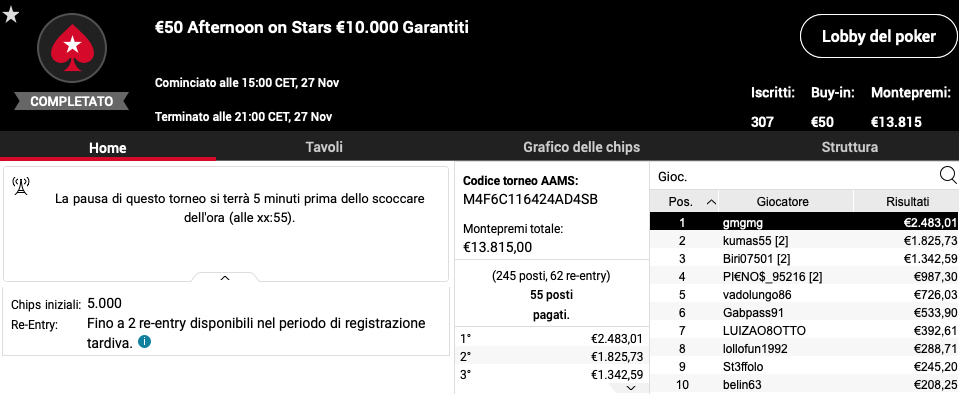Sort by the Risultati column header
The image size is (959, 394).
[907, 201]
